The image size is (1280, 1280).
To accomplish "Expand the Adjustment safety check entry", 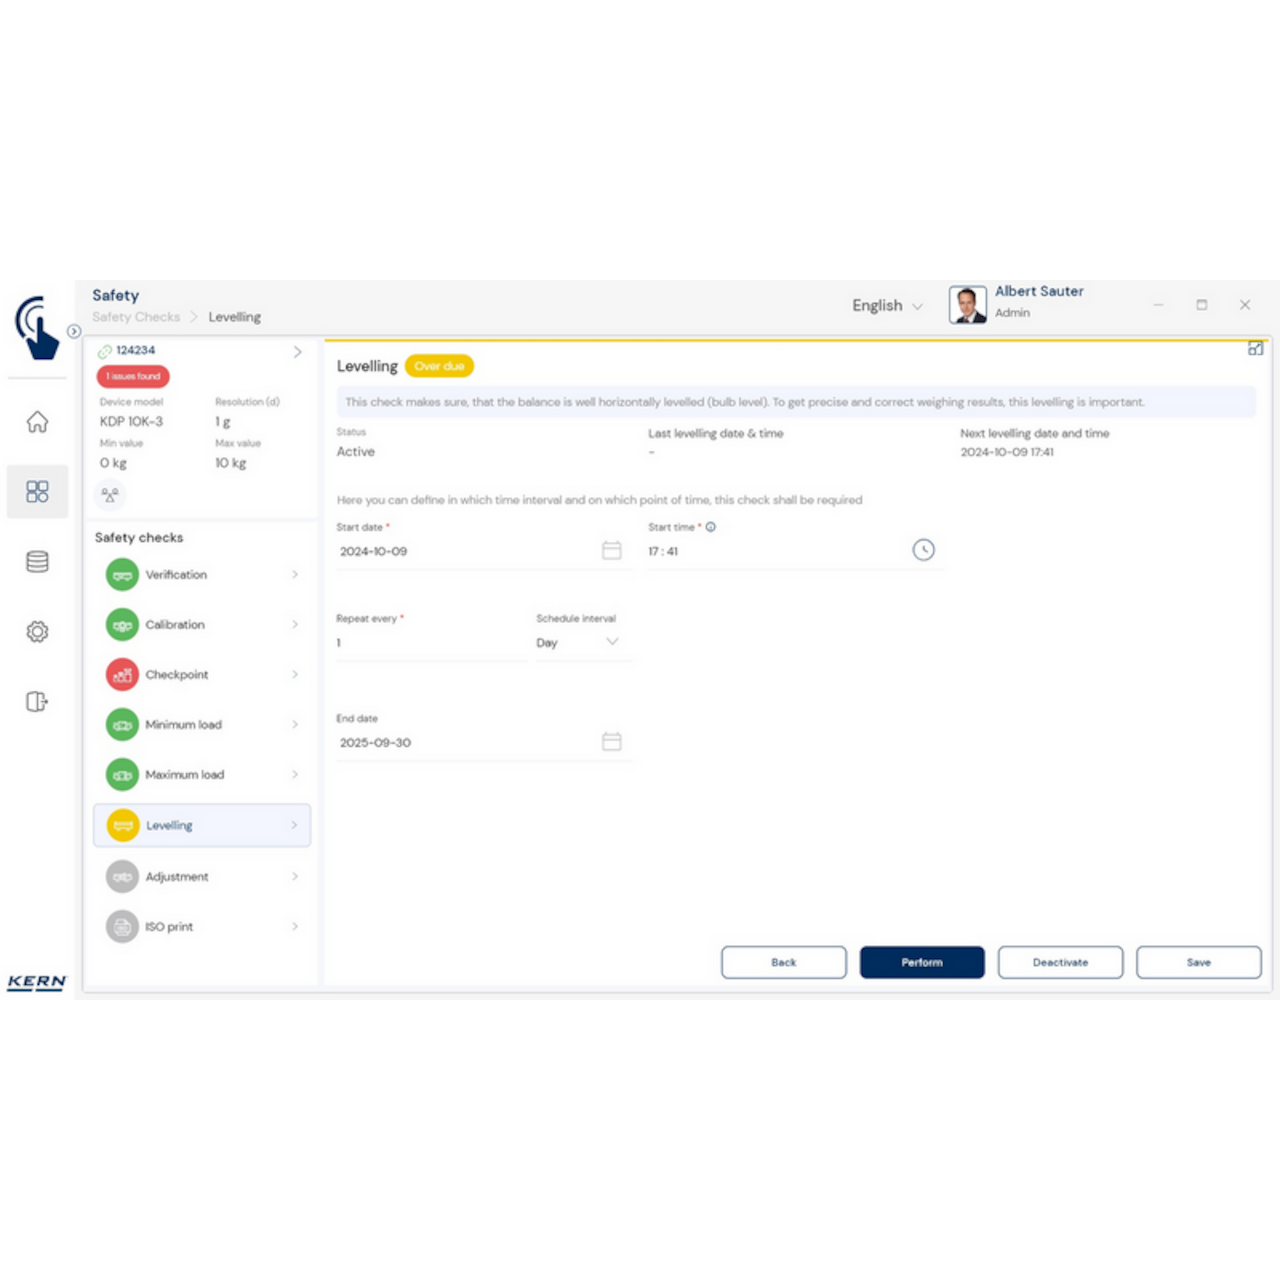I will coord(294,876).
